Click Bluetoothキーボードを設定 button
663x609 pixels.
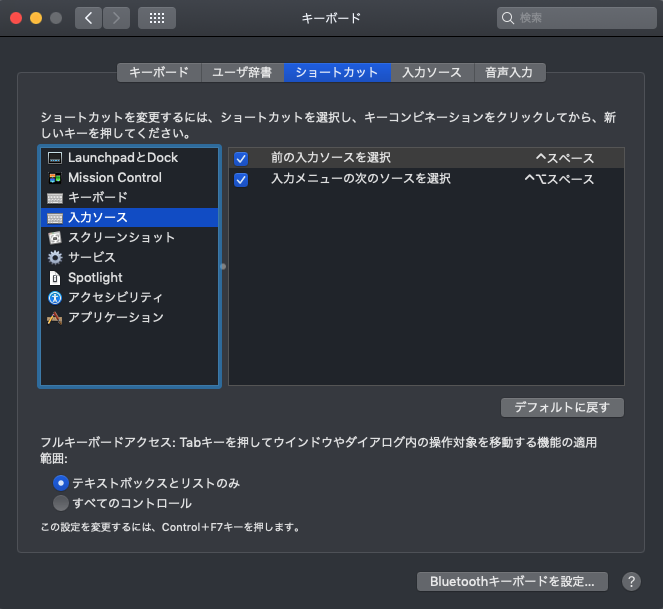(x=512, y=582)
